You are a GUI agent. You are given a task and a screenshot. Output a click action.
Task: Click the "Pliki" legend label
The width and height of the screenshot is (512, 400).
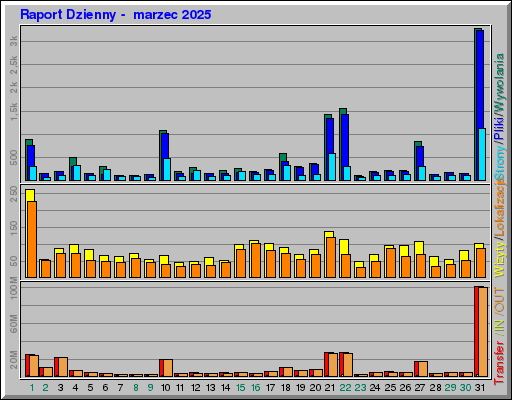499,128
